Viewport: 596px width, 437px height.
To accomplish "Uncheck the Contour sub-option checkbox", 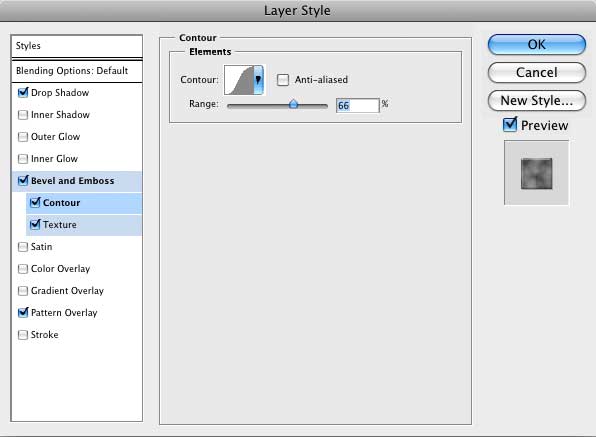I will [35, 202].
